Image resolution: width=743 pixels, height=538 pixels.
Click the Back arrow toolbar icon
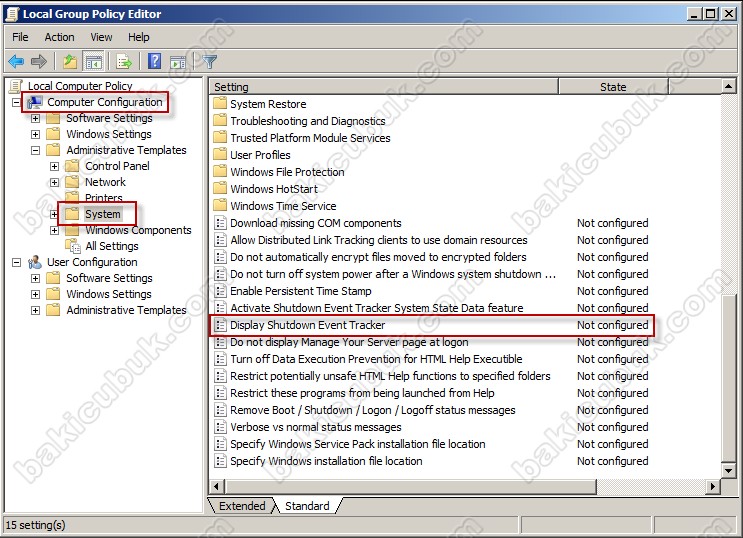point(16,61)
